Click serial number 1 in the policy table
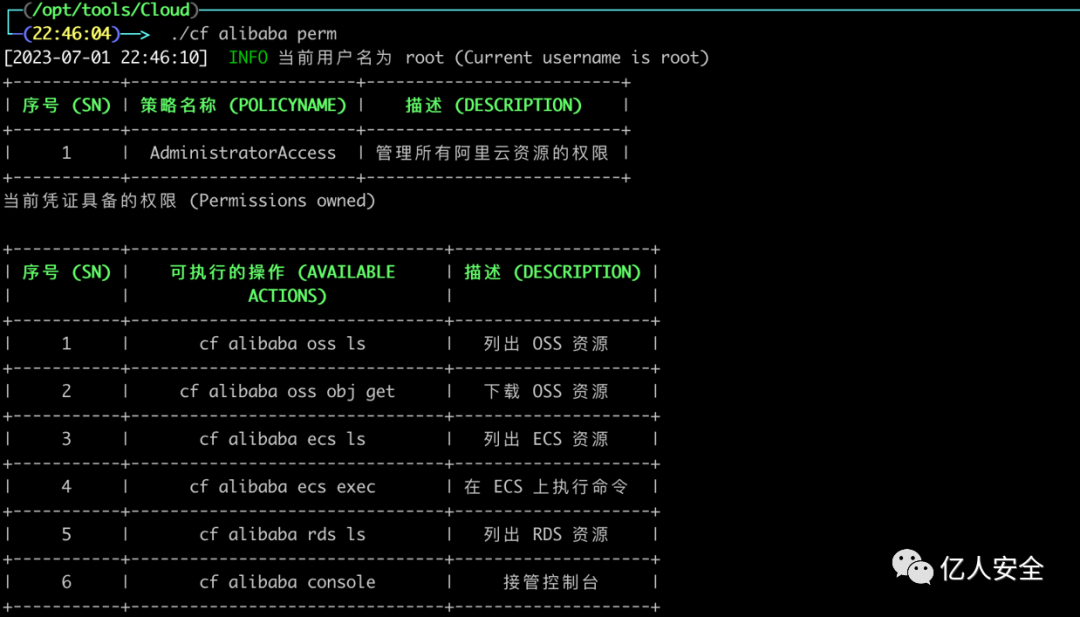The image size is (1080, 617). click(x=66, y=153)
